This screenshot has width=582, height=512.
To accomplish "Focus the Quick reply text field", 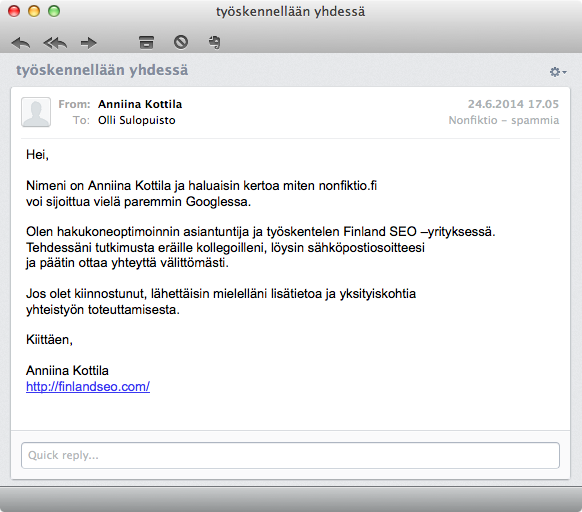I will click(290, 455).
